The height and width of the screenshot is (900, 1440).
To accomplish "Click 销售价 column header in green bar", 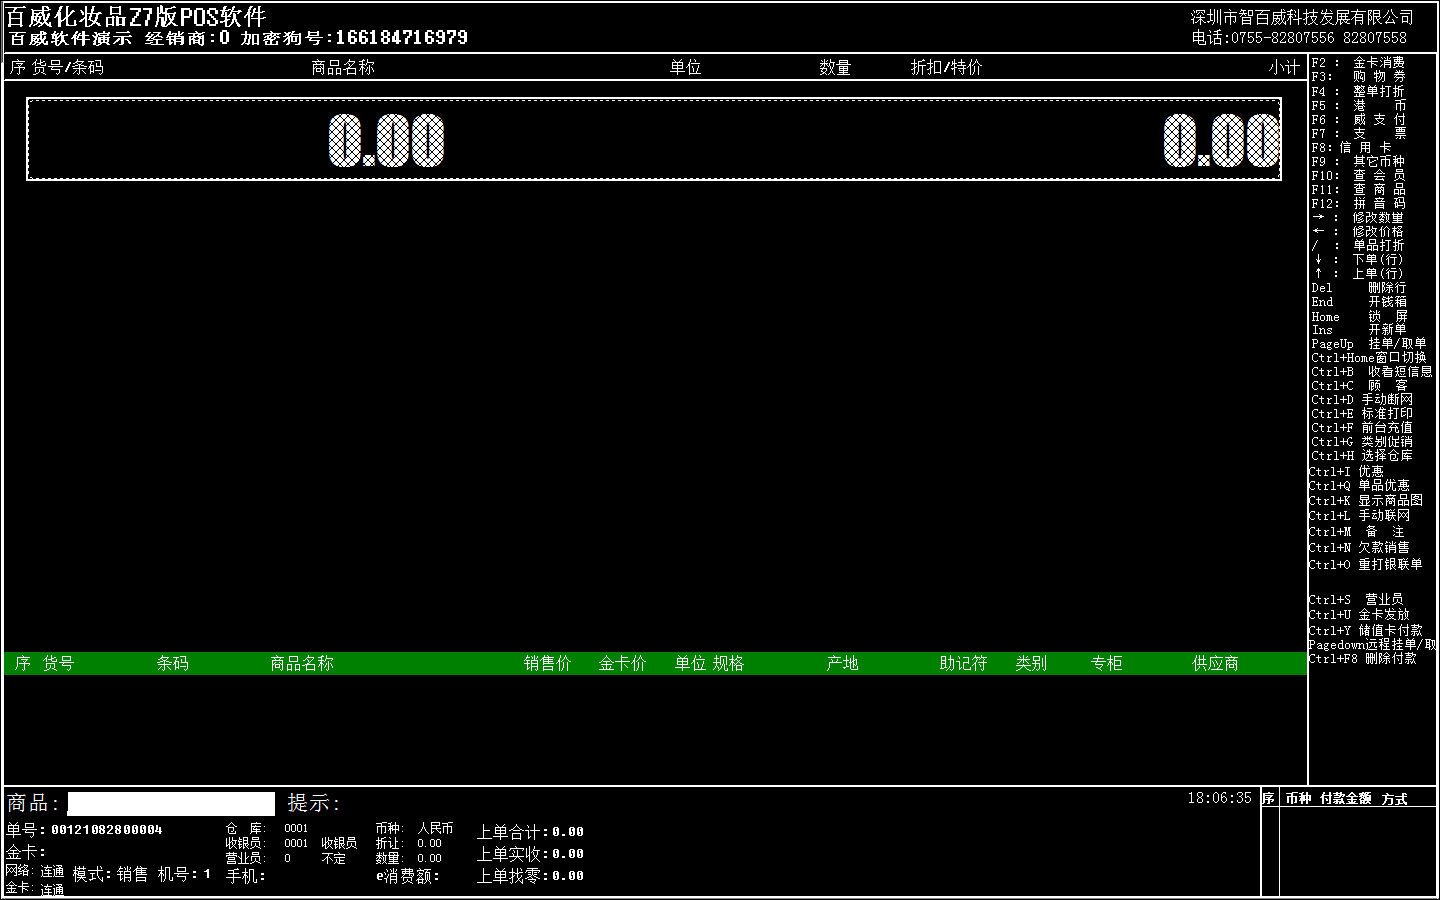I will pyautogui.click(x=547, y=663).
